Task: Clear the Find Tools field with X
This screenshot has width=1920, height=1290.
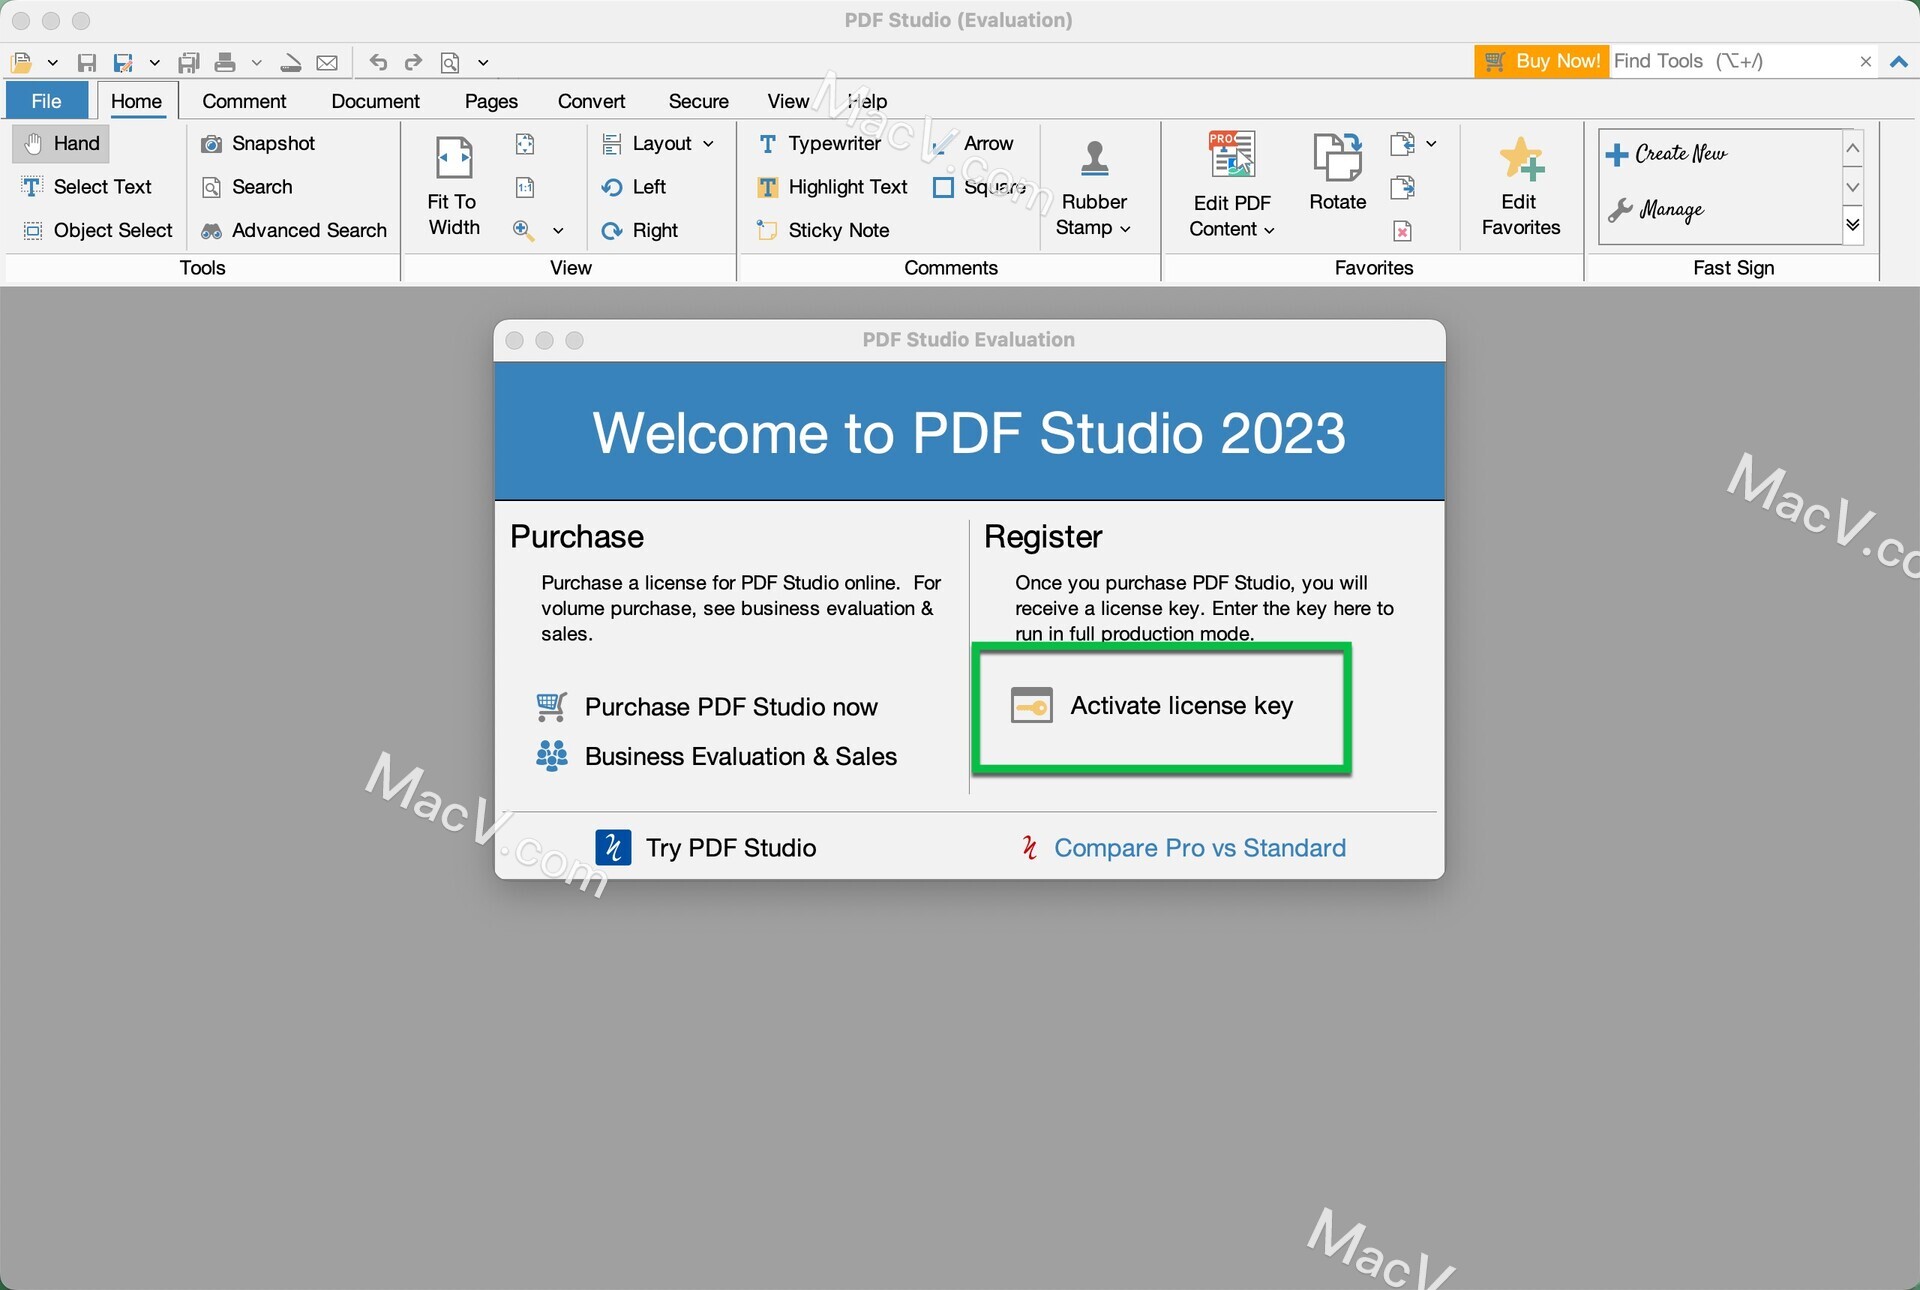Action: coord(1865,62)
